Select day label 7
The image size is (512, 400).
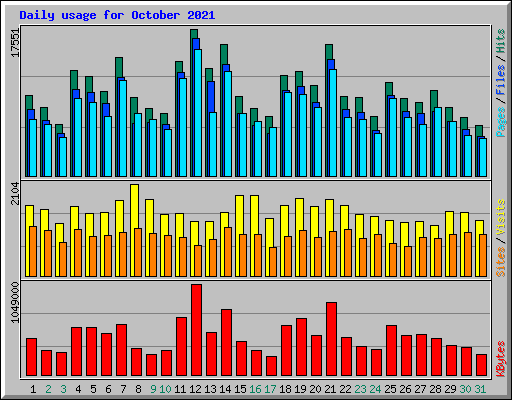click(123, 389)
